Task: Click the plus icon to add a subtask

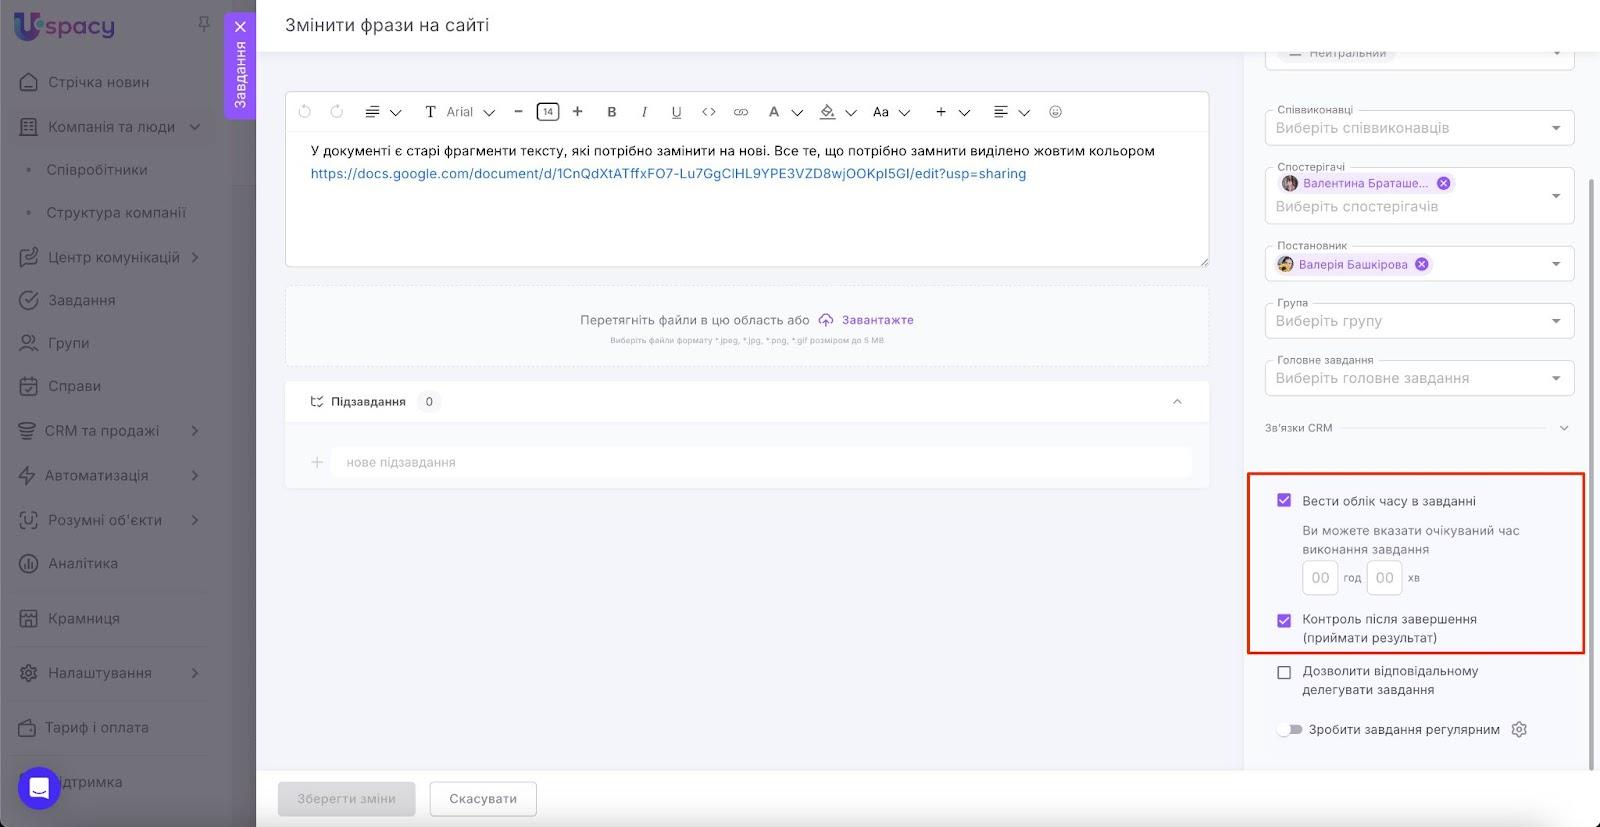Action: pyautogui.click(x=317, y=462)
